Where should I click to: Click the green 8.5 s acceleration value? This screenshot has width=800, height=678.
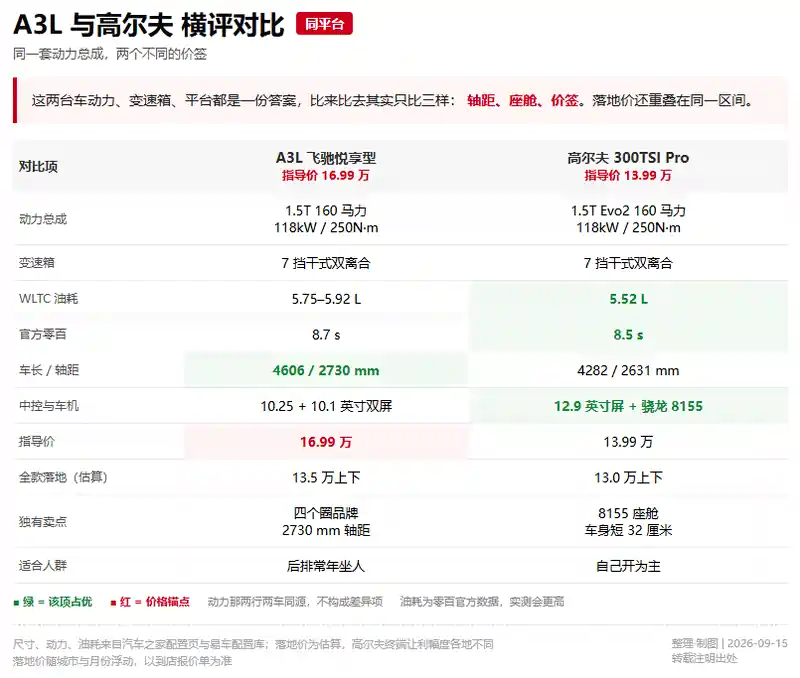628,335
